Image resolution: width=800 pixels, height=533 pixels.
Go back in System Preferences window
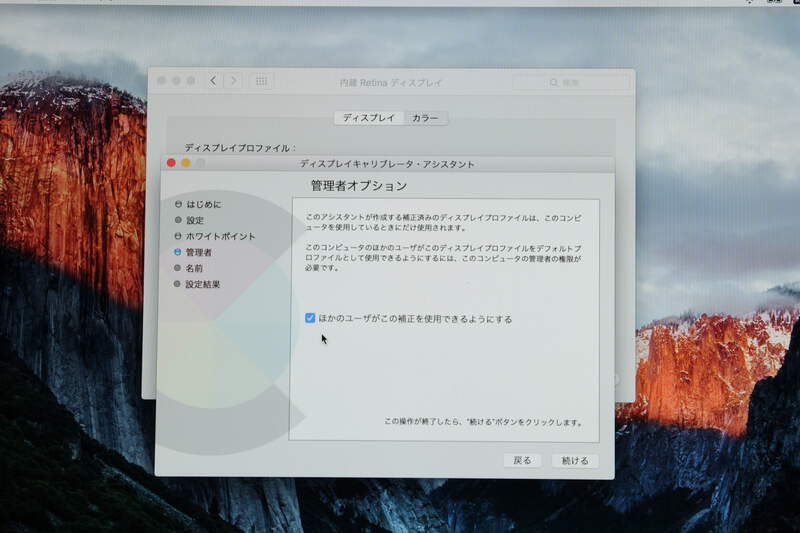[x=213, y=81]
